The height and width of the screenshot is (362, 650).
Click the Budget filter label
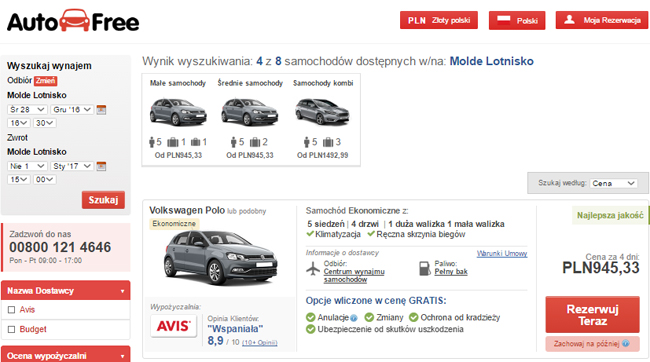coord(33,329)
